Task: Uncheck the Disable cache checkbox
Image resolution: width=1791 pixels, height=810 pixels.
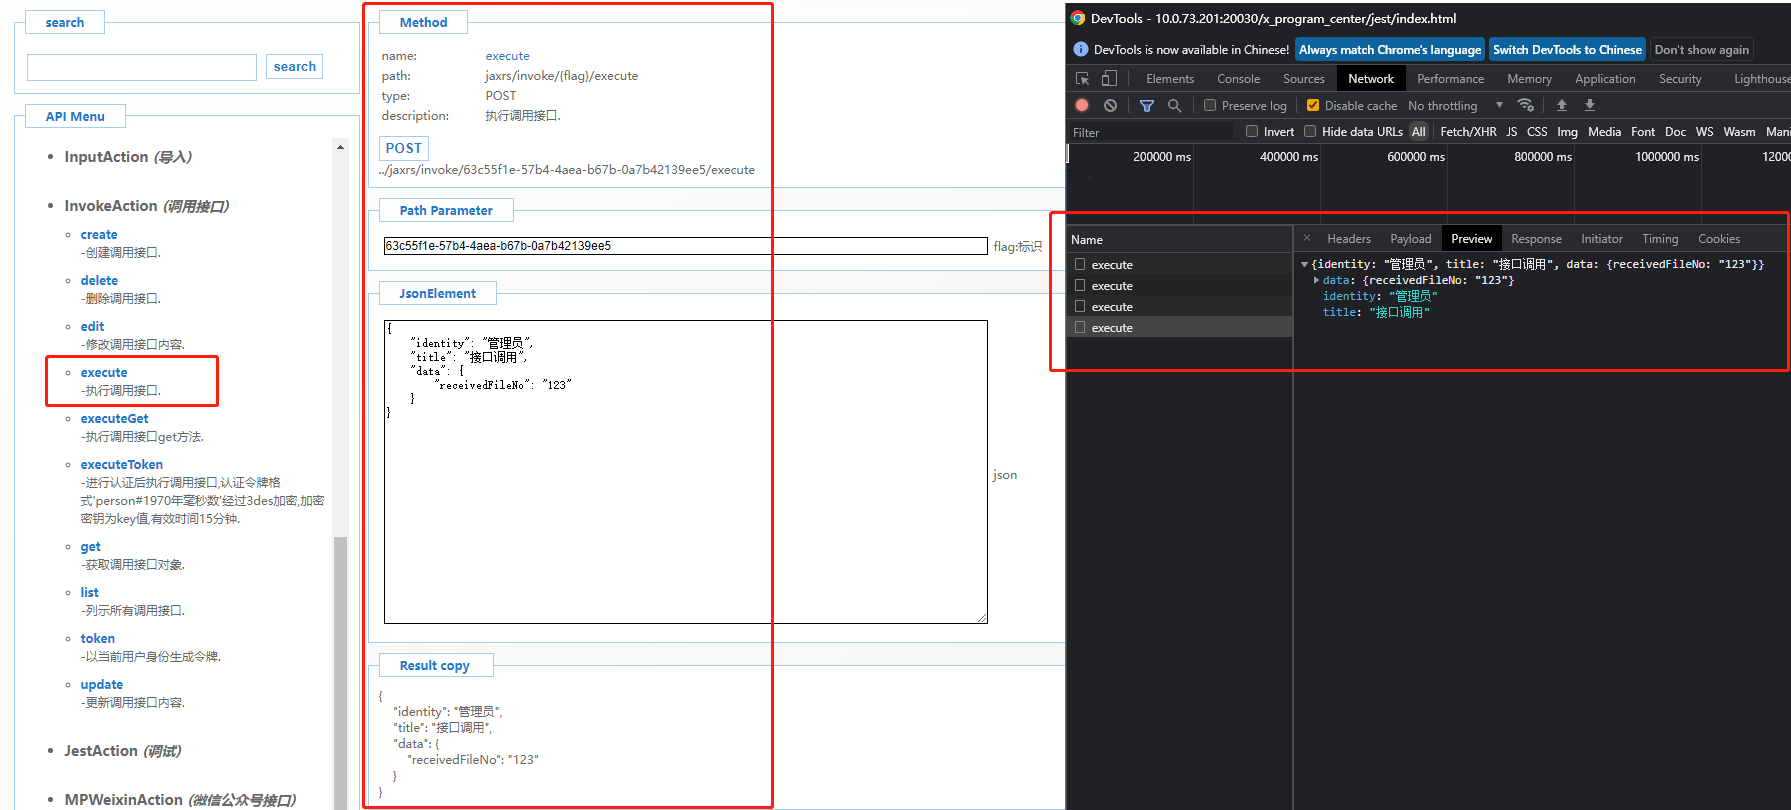Action: tap(1313, 105)
